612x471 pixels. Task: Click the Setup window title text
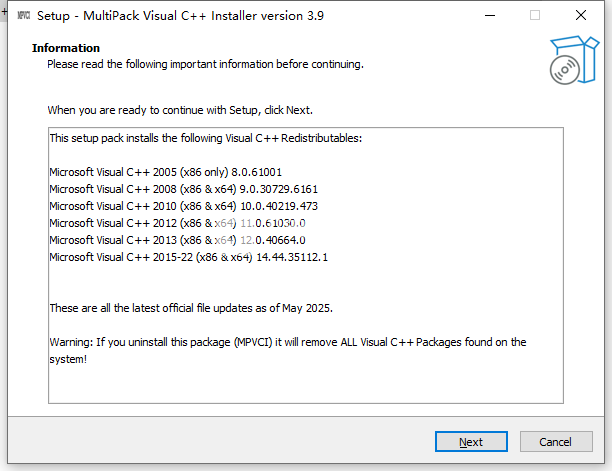point(180,16)
